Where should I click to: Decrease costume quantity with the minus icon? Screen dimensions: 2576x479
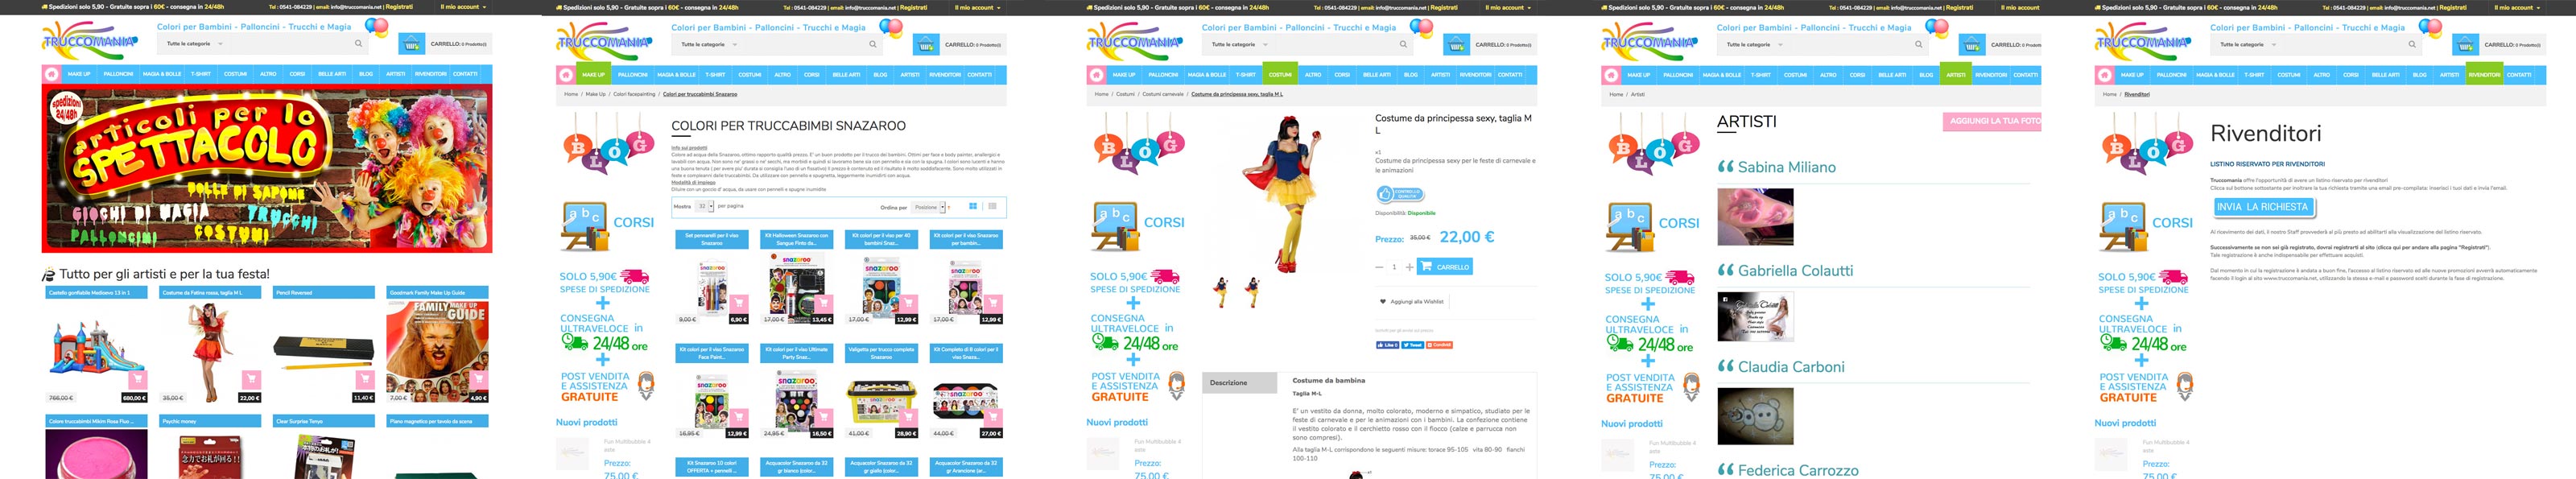tap(1380, 267)
